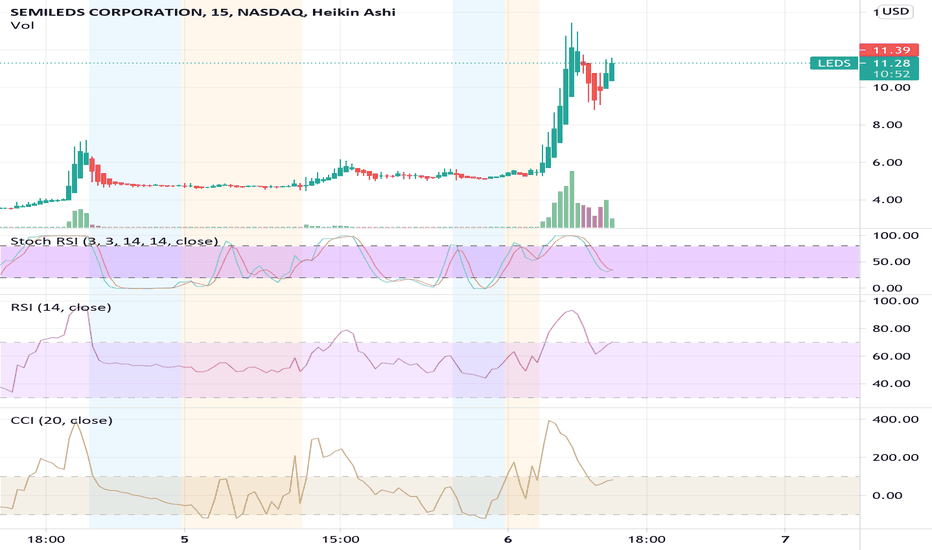Click the date 7 on time axis
This screenshot has width=932, height=550.
(x=785, y=539)
